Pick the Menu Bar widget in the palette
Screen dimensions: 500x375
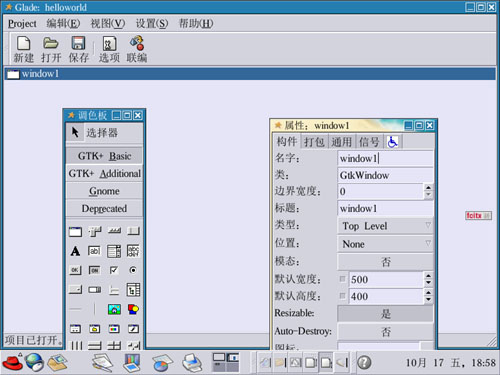coord(95,231)
